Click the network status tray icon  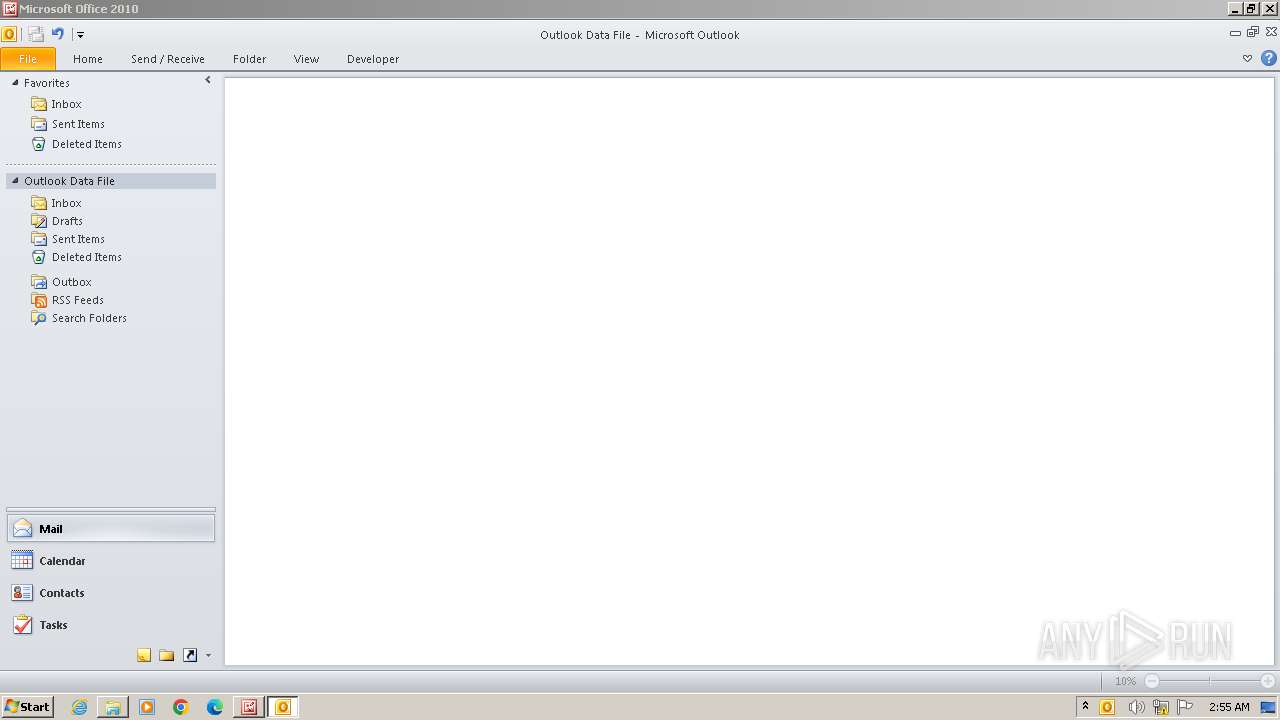tap(1160, 707)
